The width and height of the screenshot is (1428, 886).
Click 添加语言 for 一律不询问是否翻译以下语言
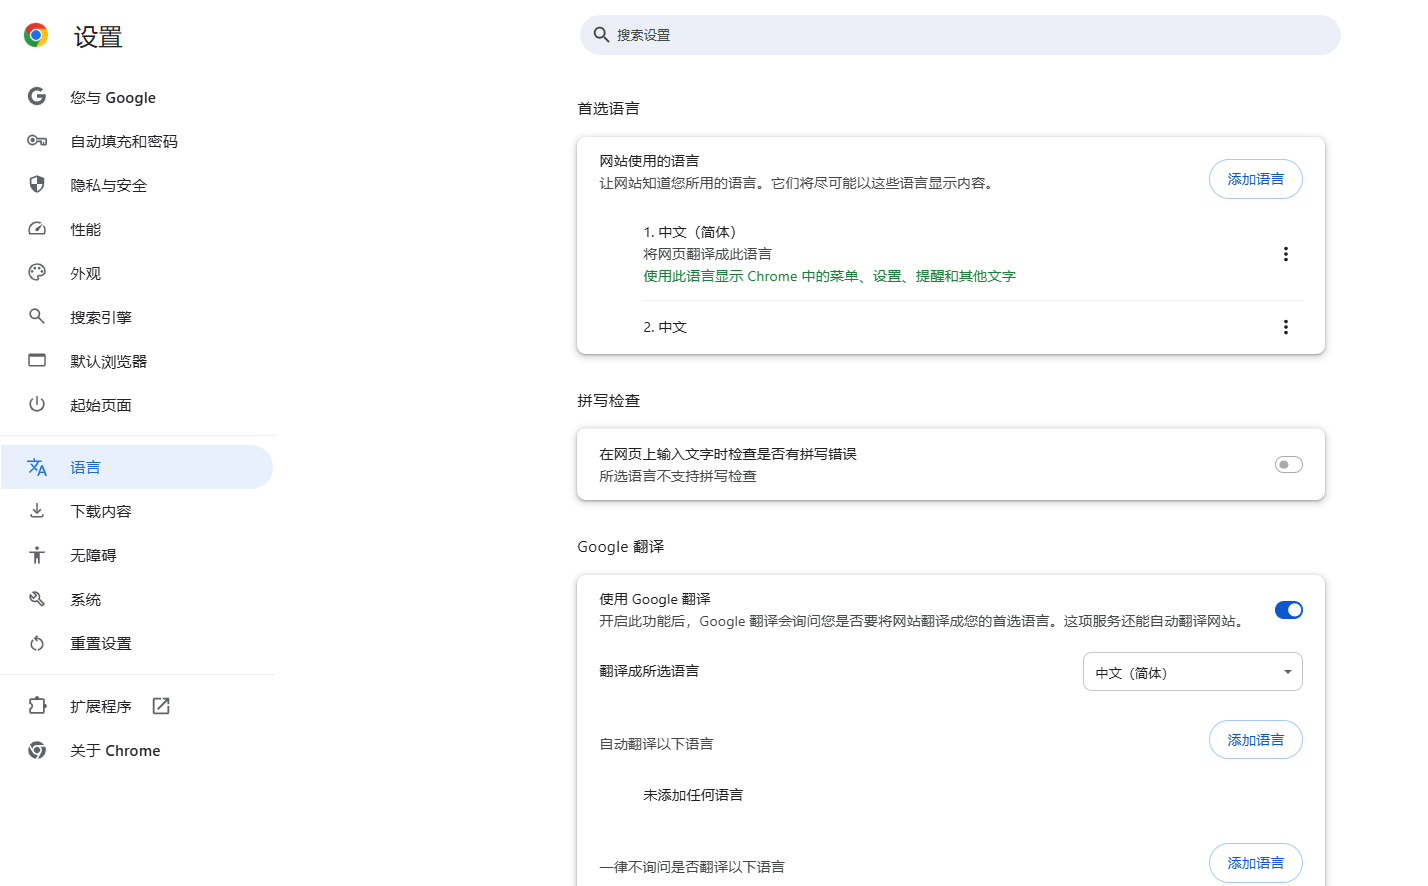(x=1256, y=863)
